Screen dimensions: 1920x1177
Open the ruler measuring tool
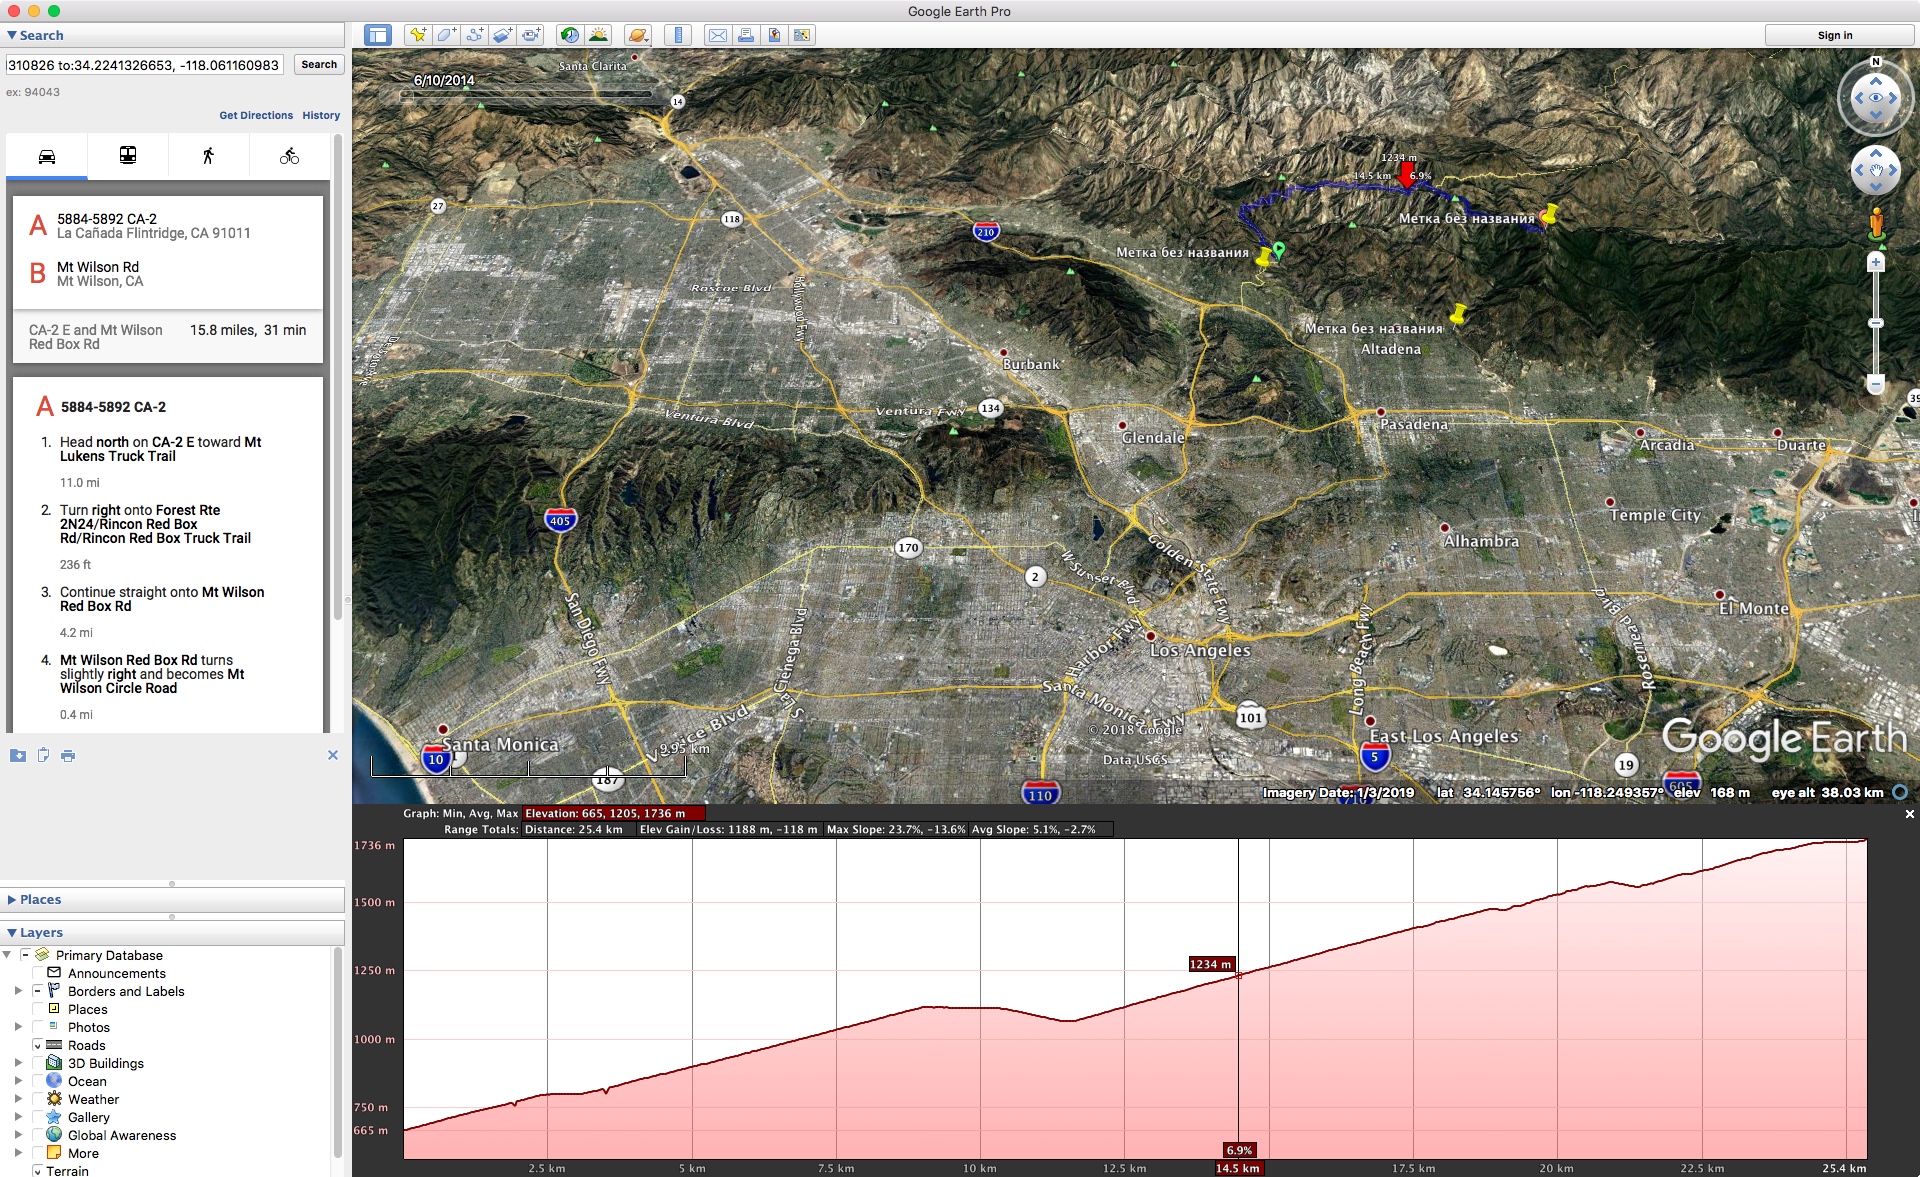pos(678,35)
